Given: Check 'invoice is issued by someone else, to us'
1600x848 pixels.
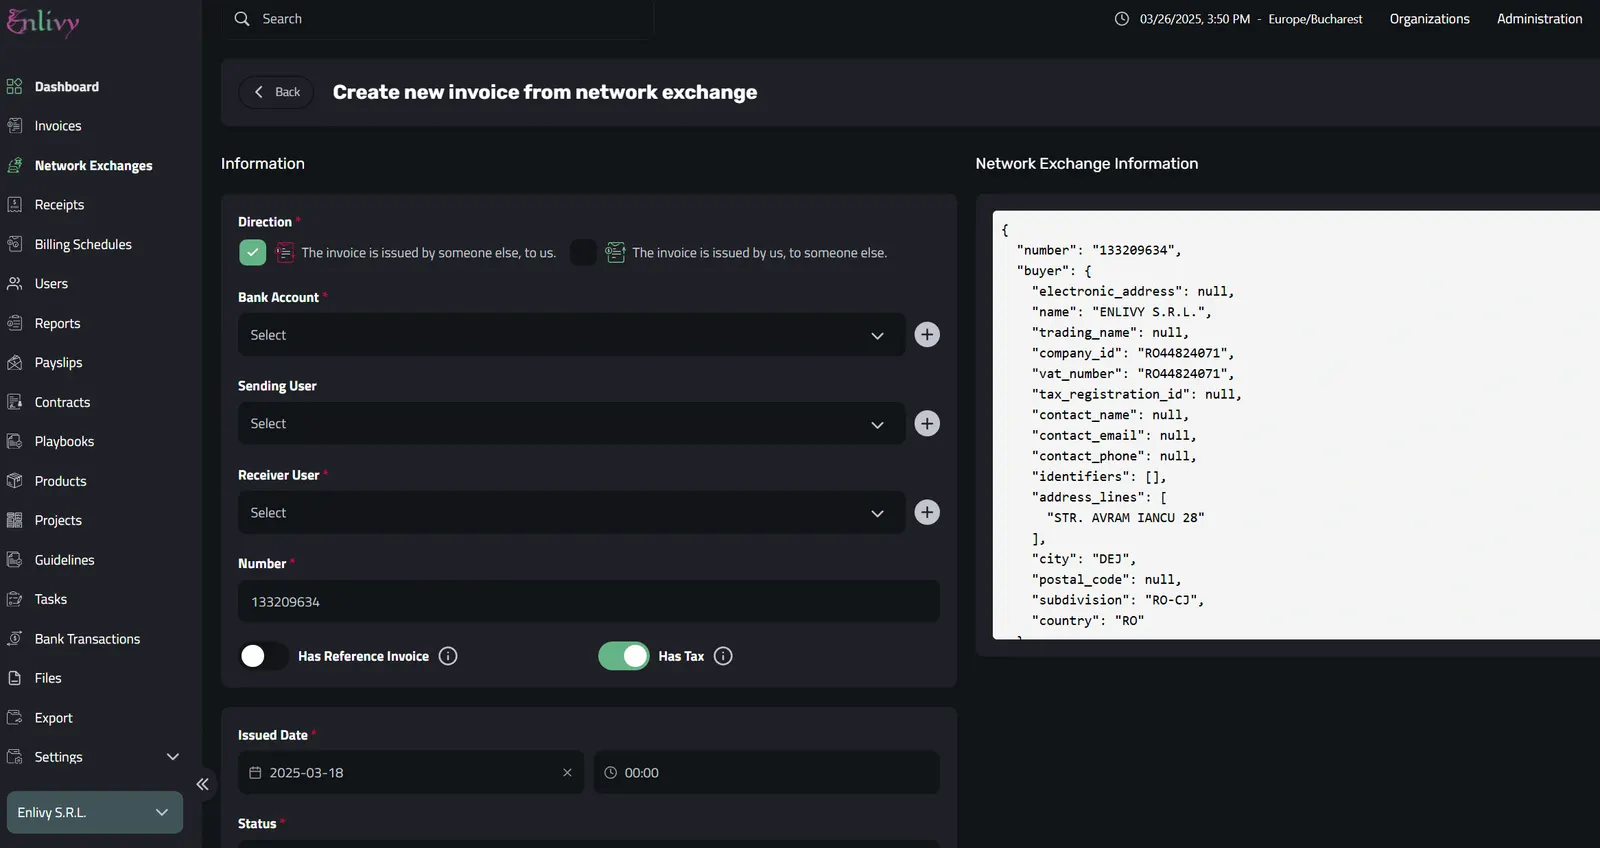Looking at the screenshot, I should click(252, 253).
